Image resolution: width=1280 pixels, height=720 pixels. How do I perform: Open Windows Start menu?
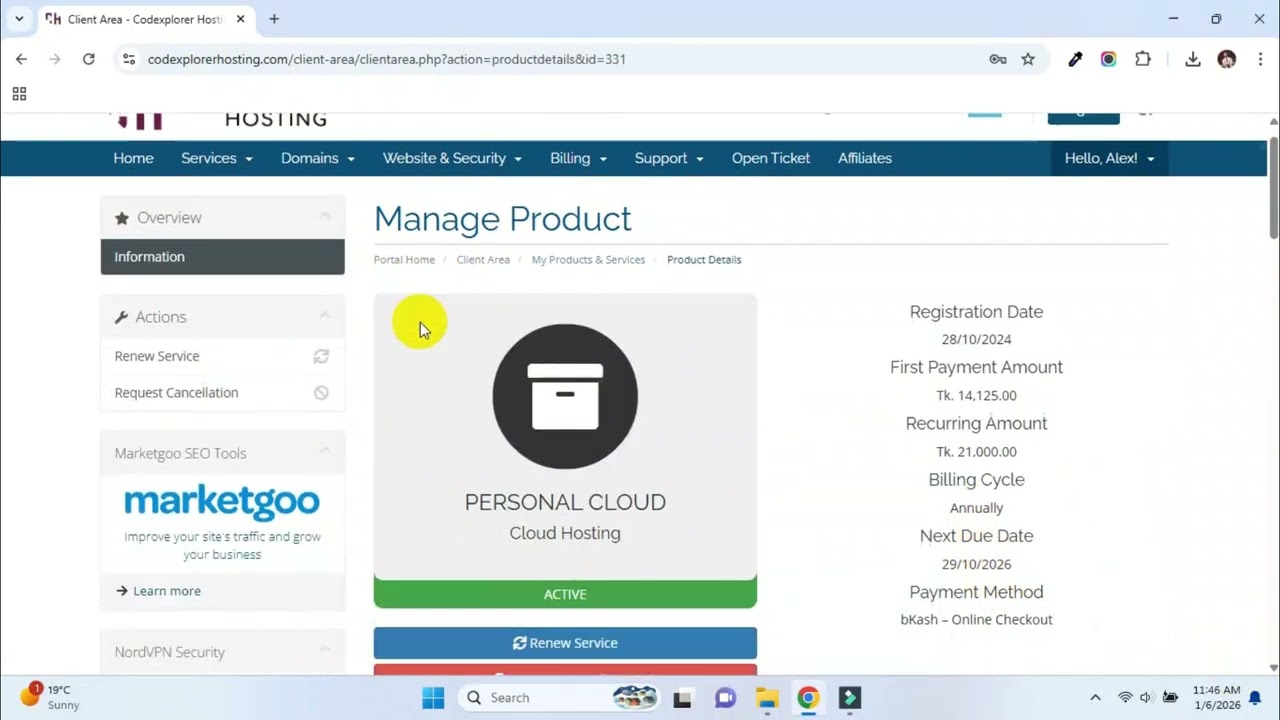[433, 698]
